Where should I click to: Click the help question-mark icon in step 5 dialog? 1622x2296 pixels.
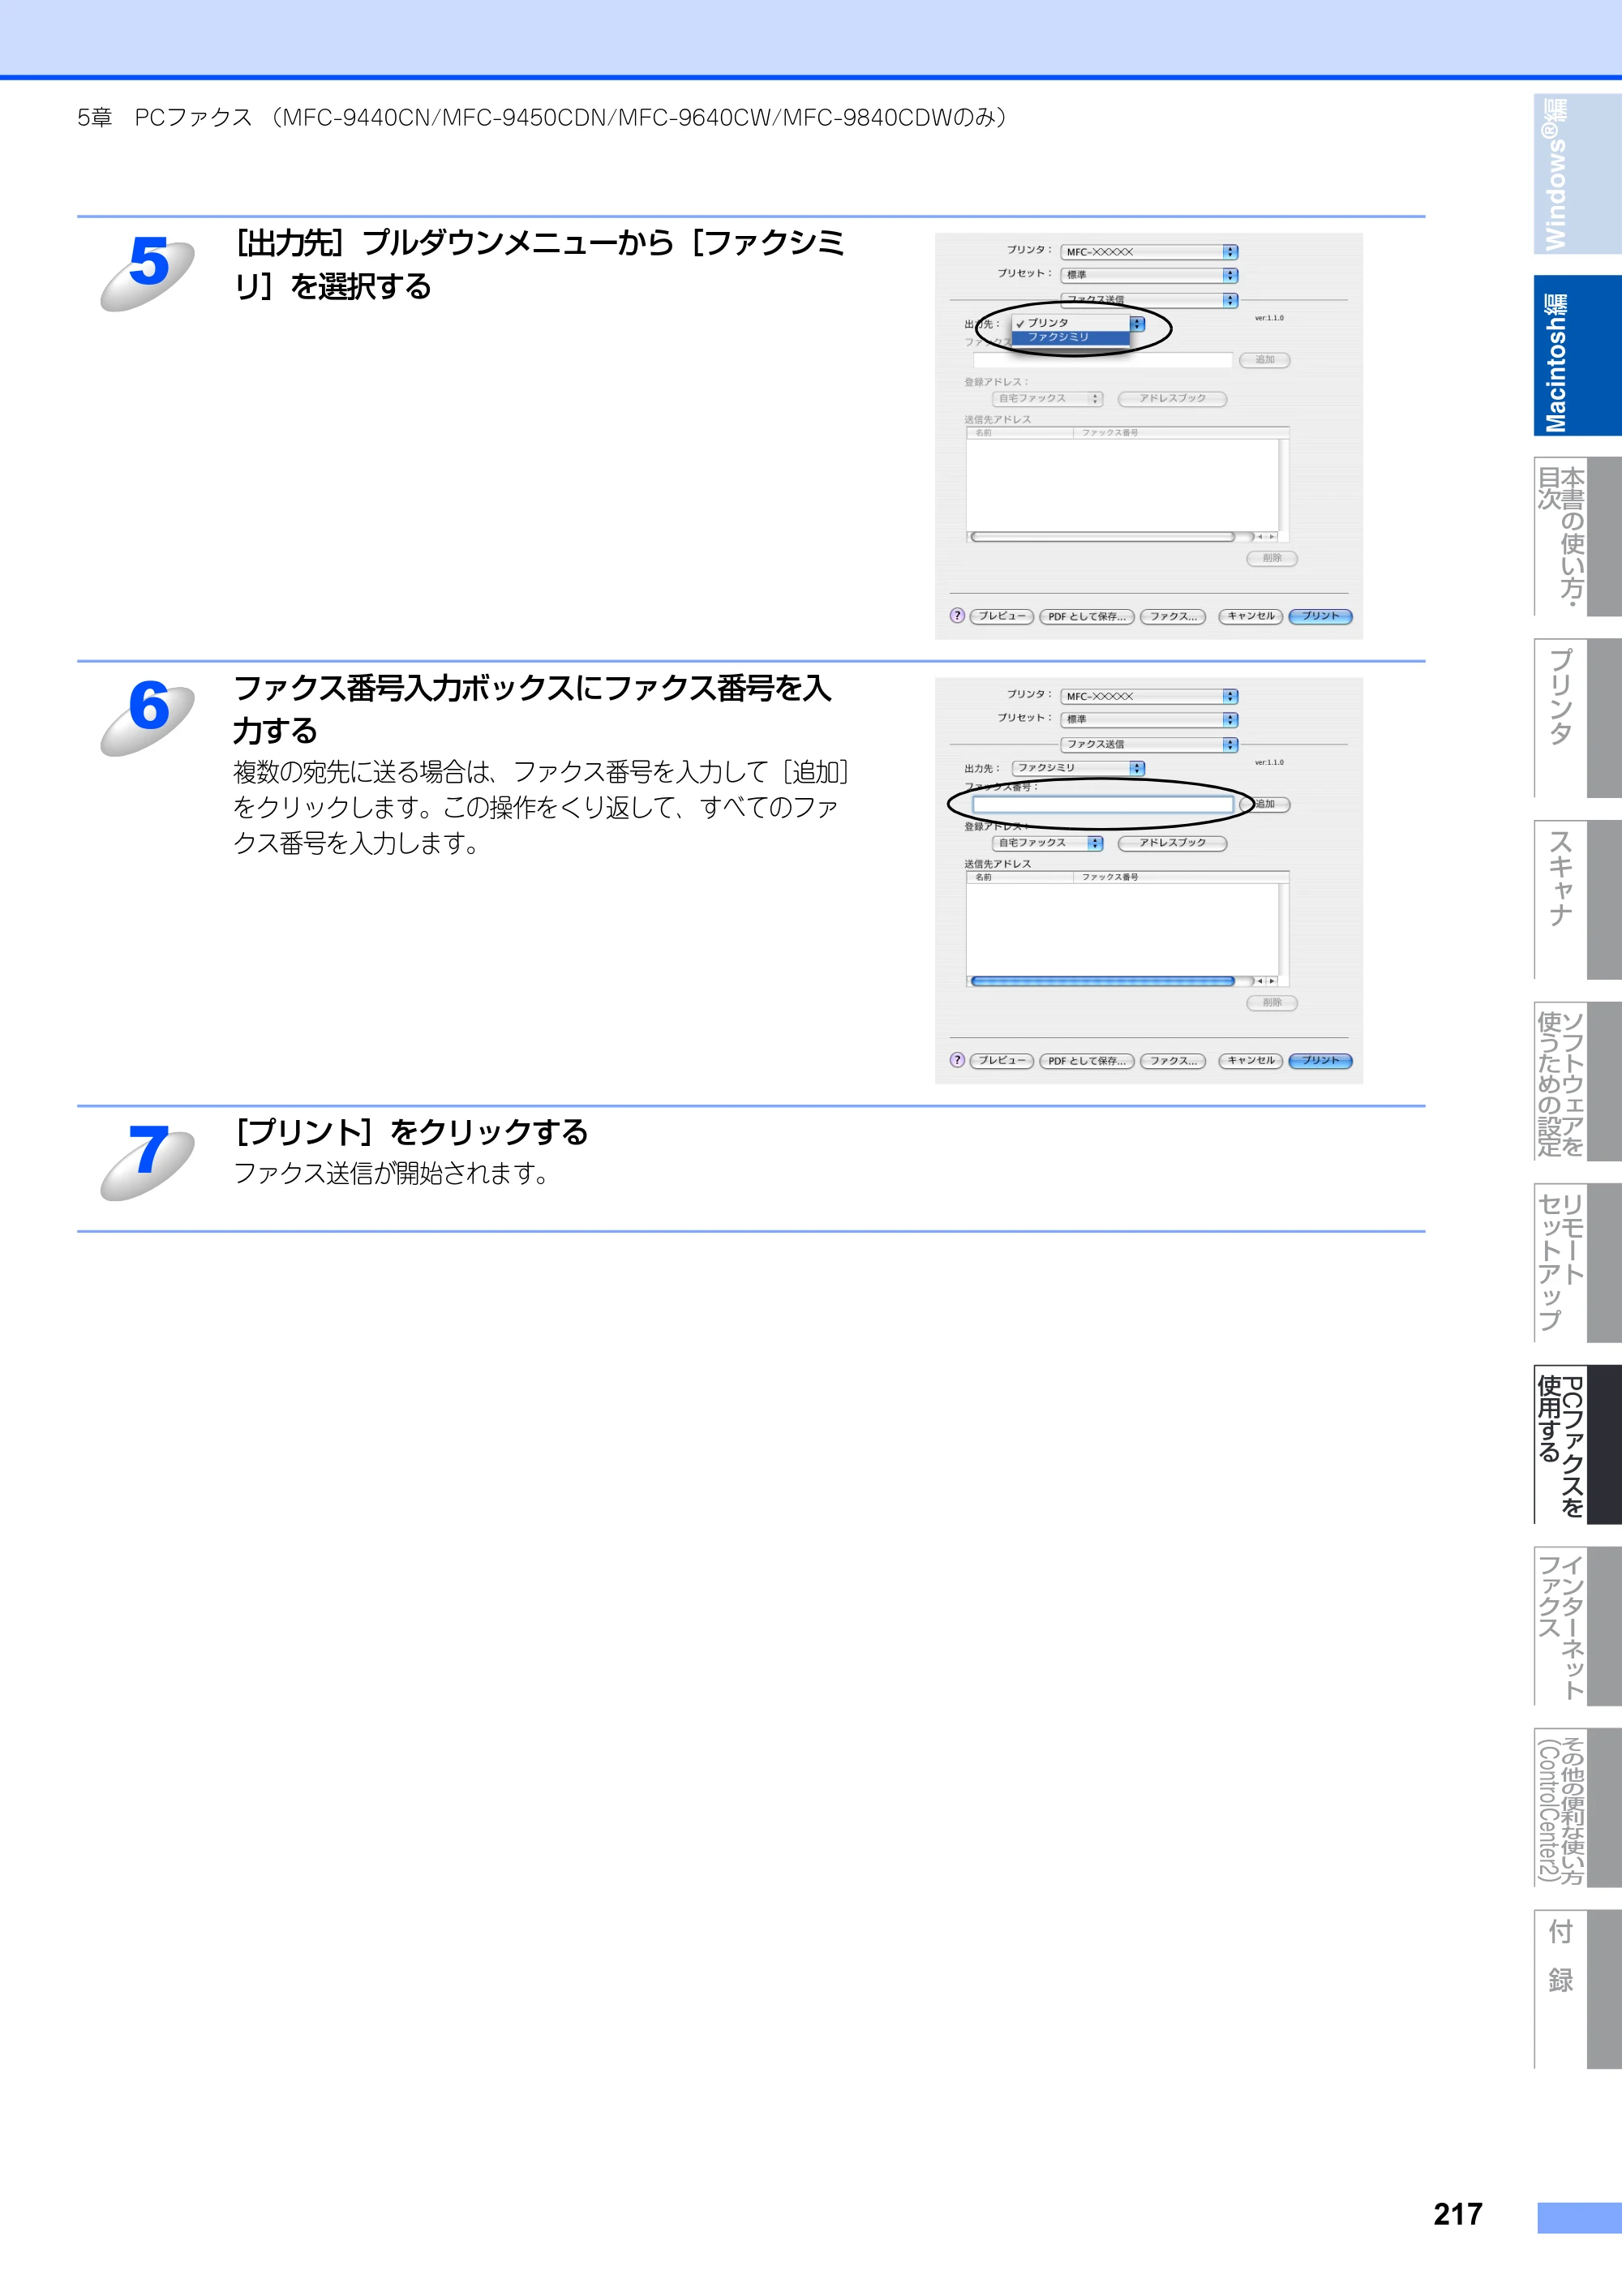point(957,616)
